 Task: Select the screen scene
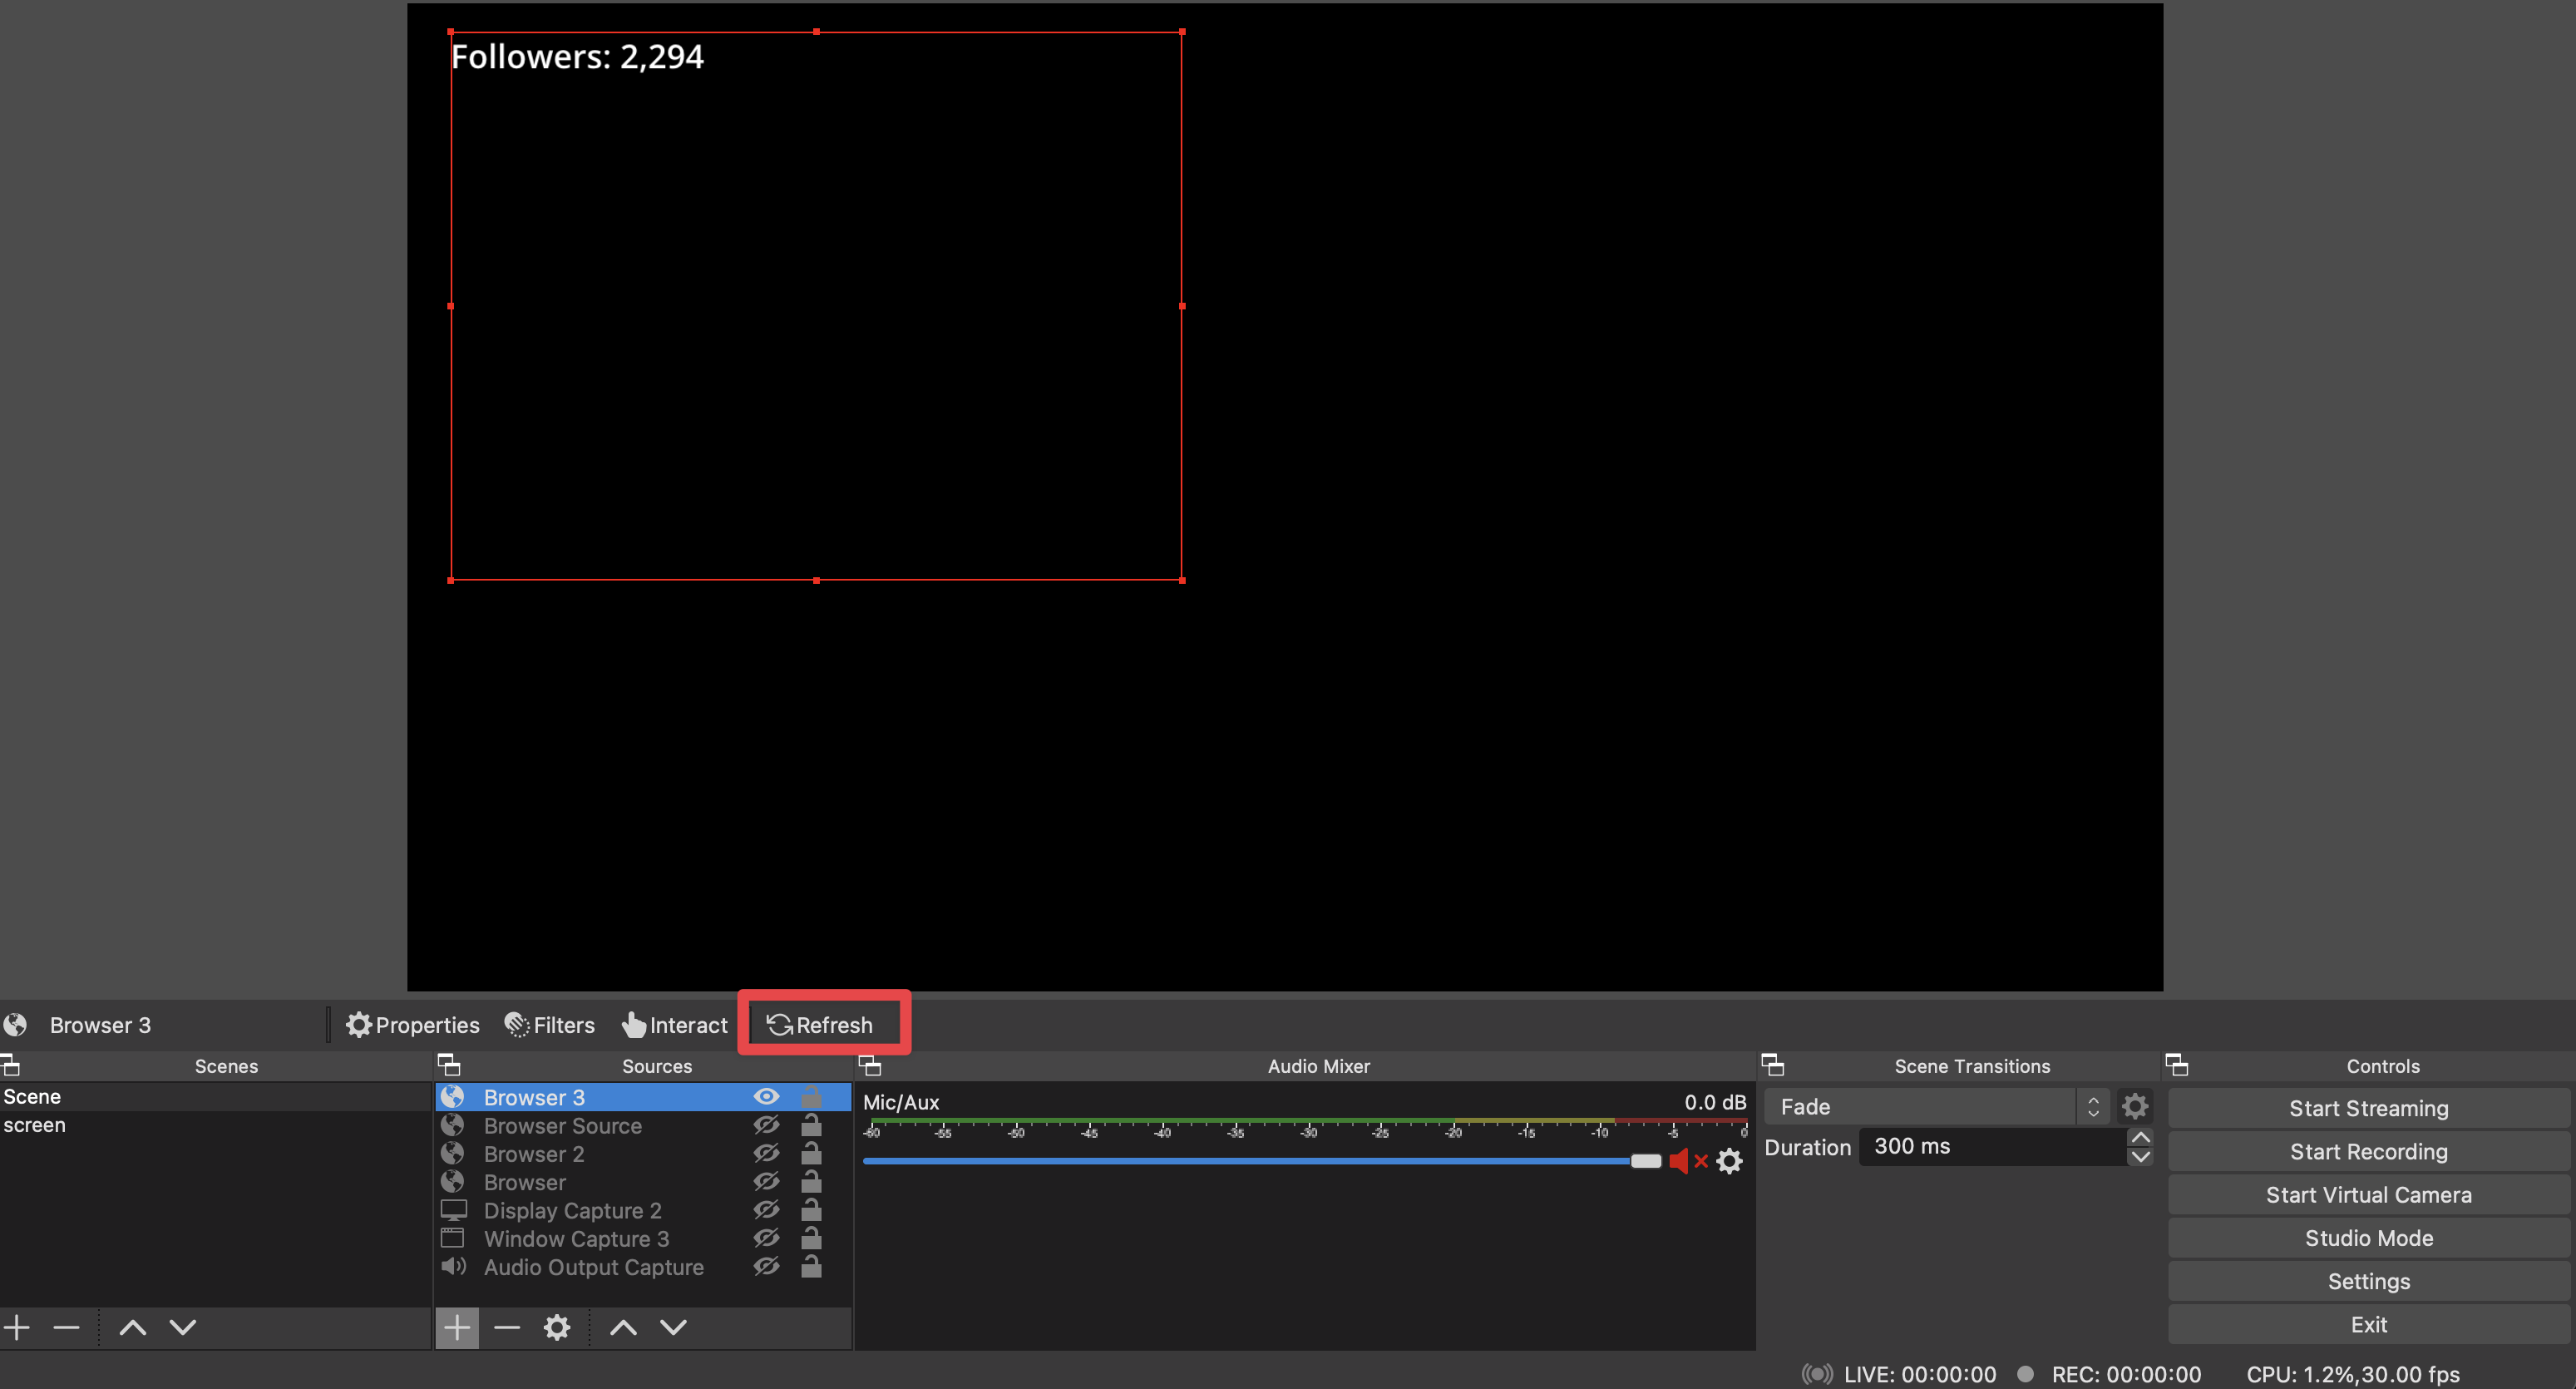pos(215,1125)
